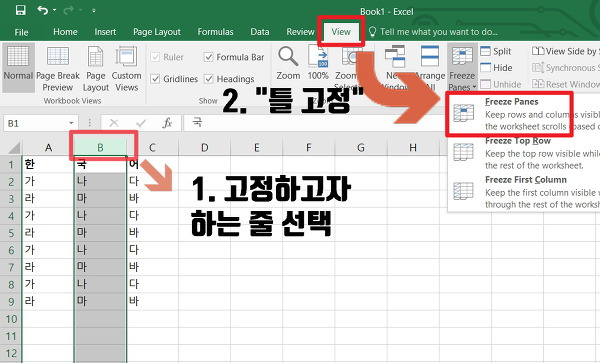The width and height of the screenshot is (600, 363).
Task: Click Synchronous Scrolling option
Action: pos(566,68)
